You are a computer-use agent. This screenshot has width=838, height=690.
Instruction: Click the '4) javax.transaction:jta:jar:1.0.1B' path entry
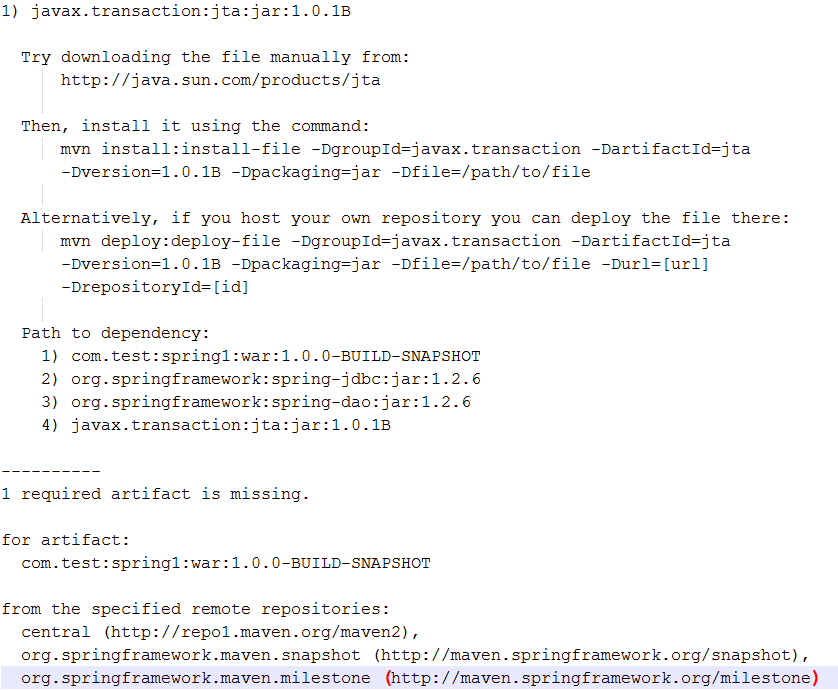click(x=230, y=425)
